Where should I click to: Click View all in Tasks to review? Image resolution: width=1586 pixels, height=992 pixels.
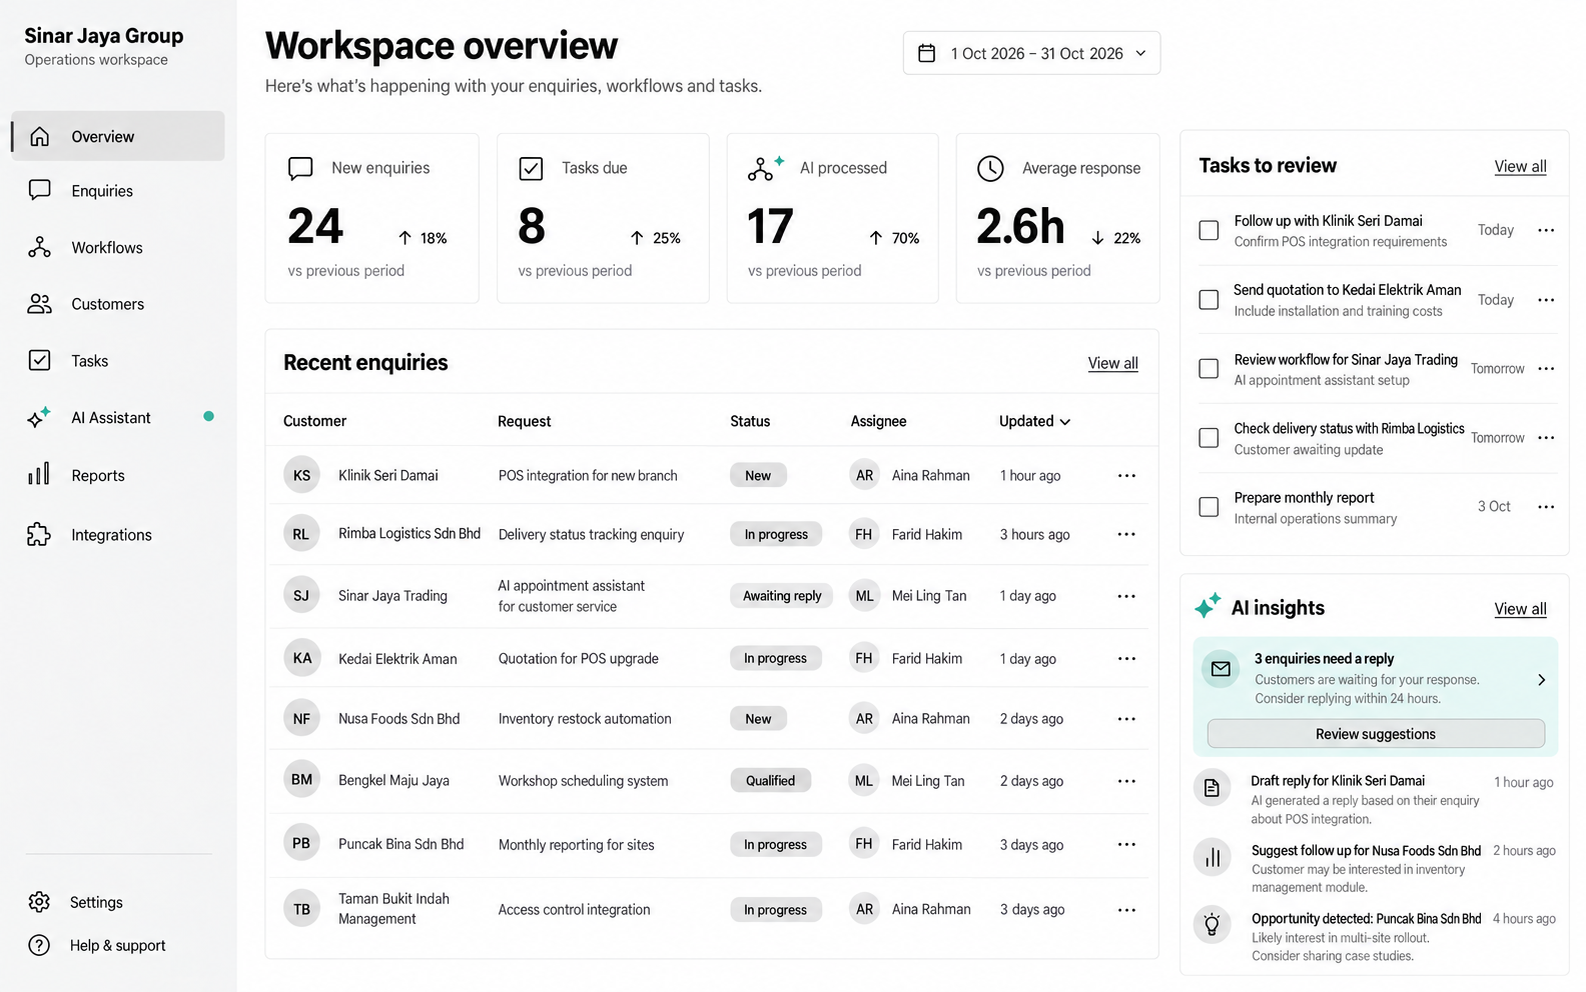pyautogui.click(x=1520, y=166)
